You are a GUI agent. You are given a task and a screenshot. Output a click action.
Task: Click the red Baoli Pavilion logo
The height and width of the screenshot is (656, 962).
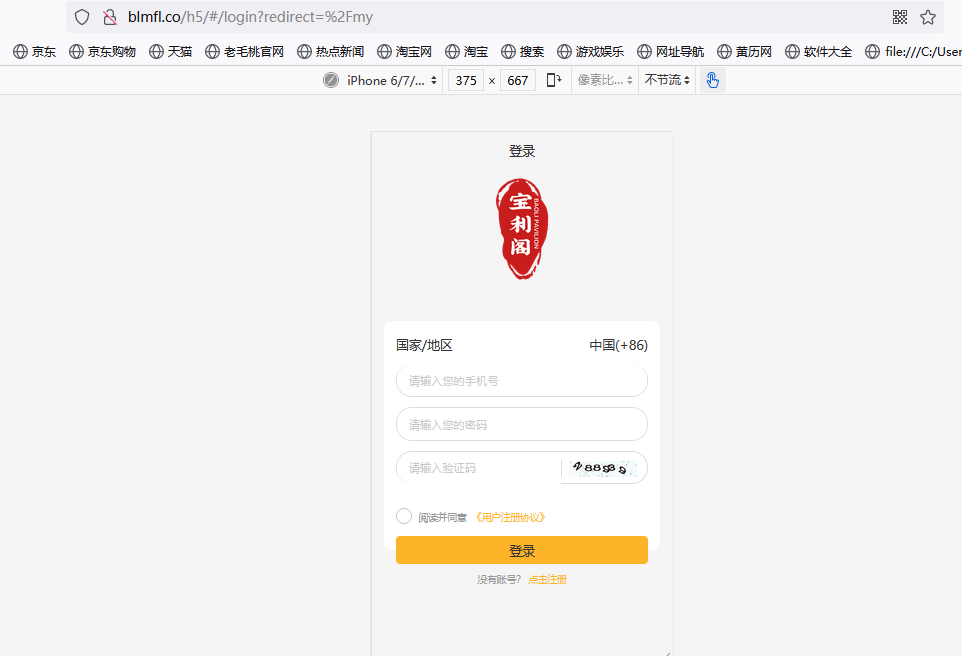[522, 229]
